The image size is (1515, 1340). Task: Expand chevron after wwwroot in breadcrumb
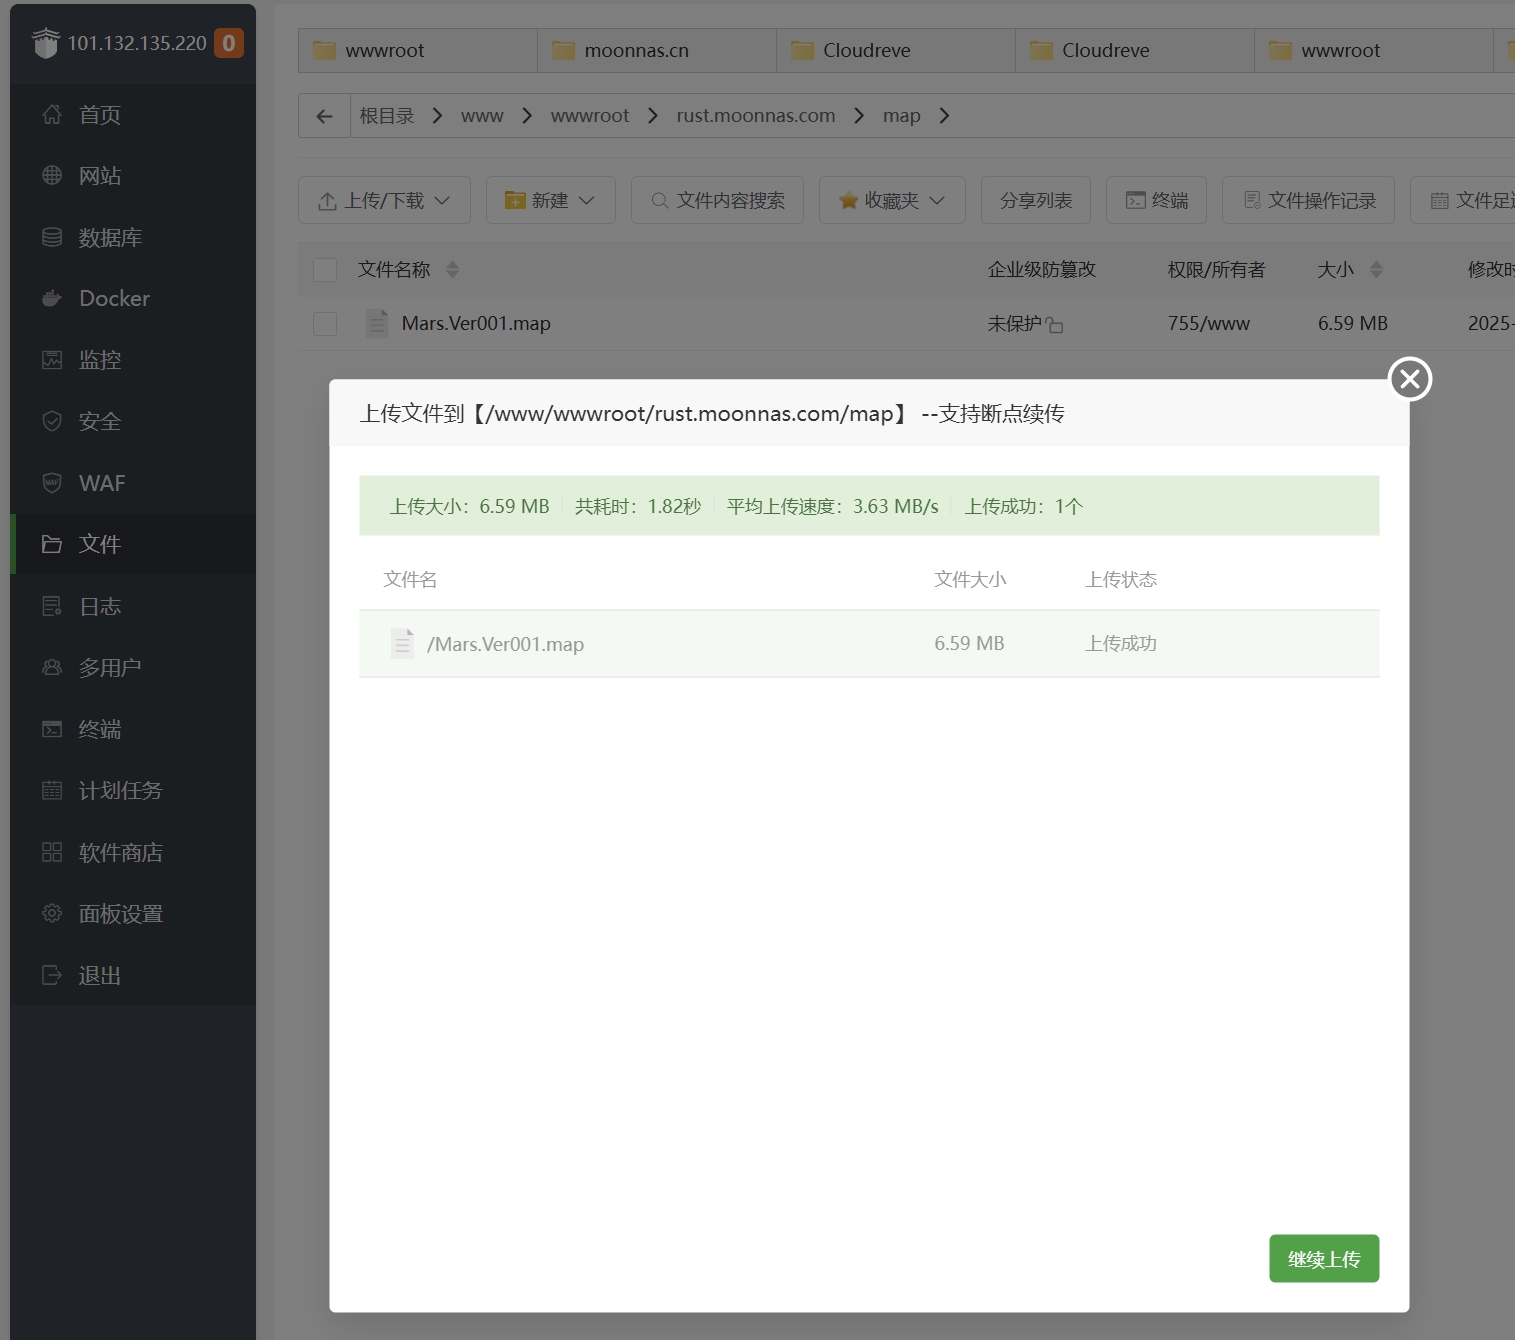653,116
